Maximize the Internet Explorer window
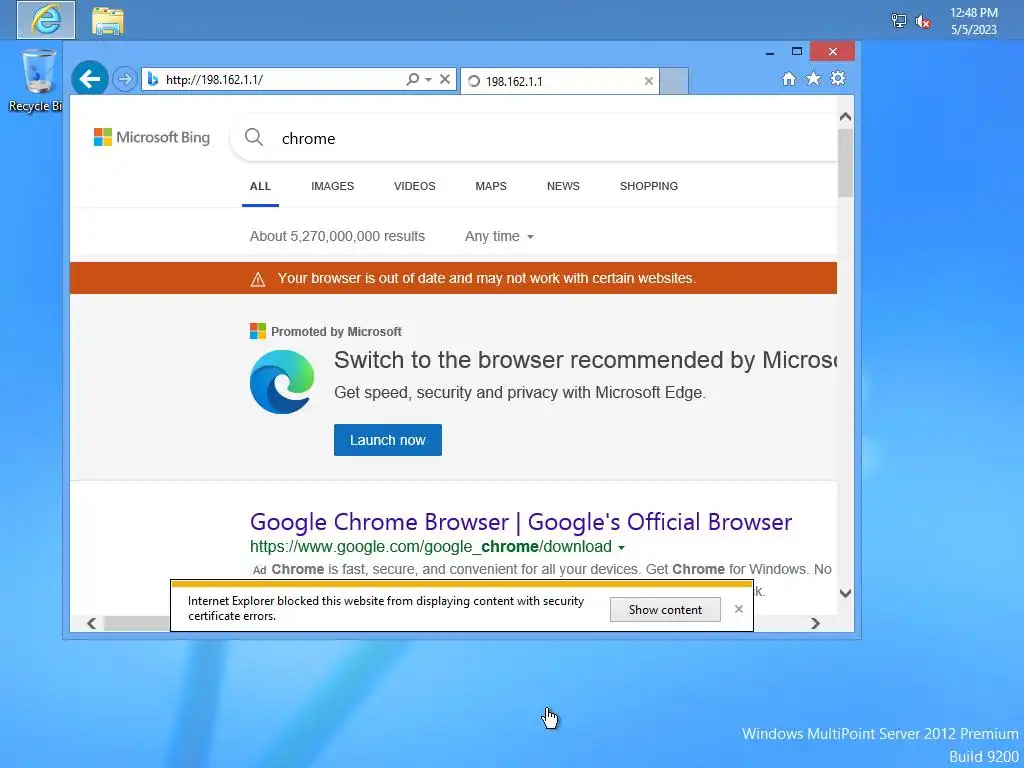This screenshot has width=1024, height=768. pyautogui.click(x=797, y=52)
